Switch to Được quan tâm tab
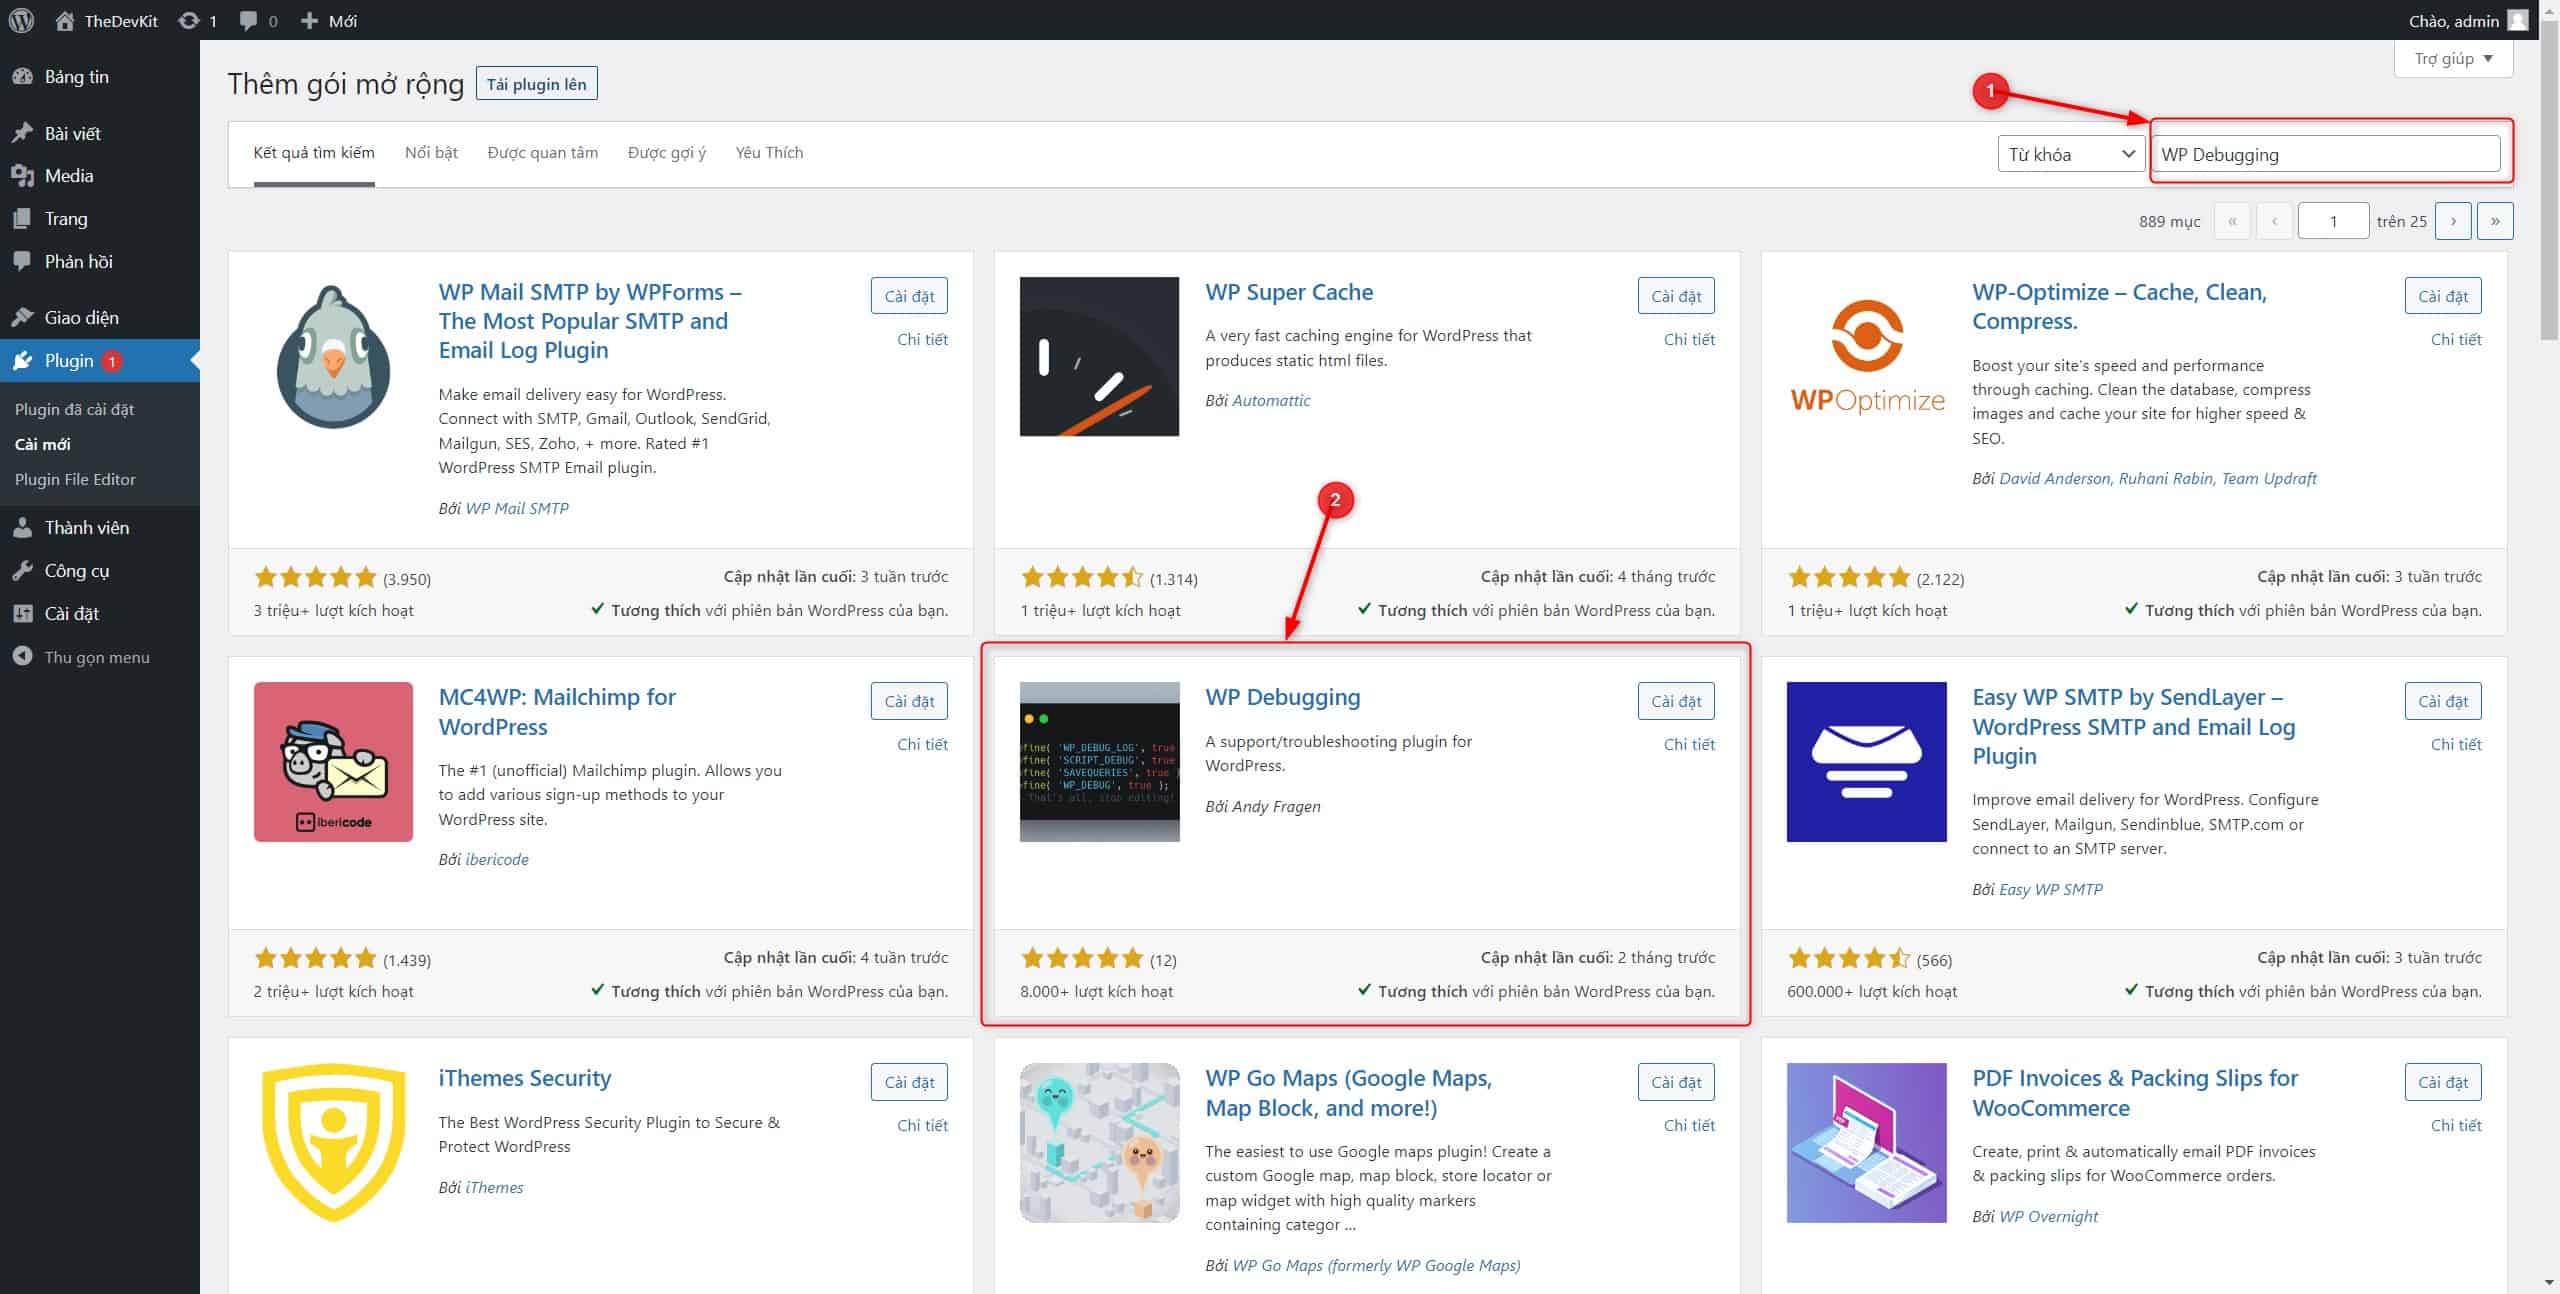 (542, 153)
